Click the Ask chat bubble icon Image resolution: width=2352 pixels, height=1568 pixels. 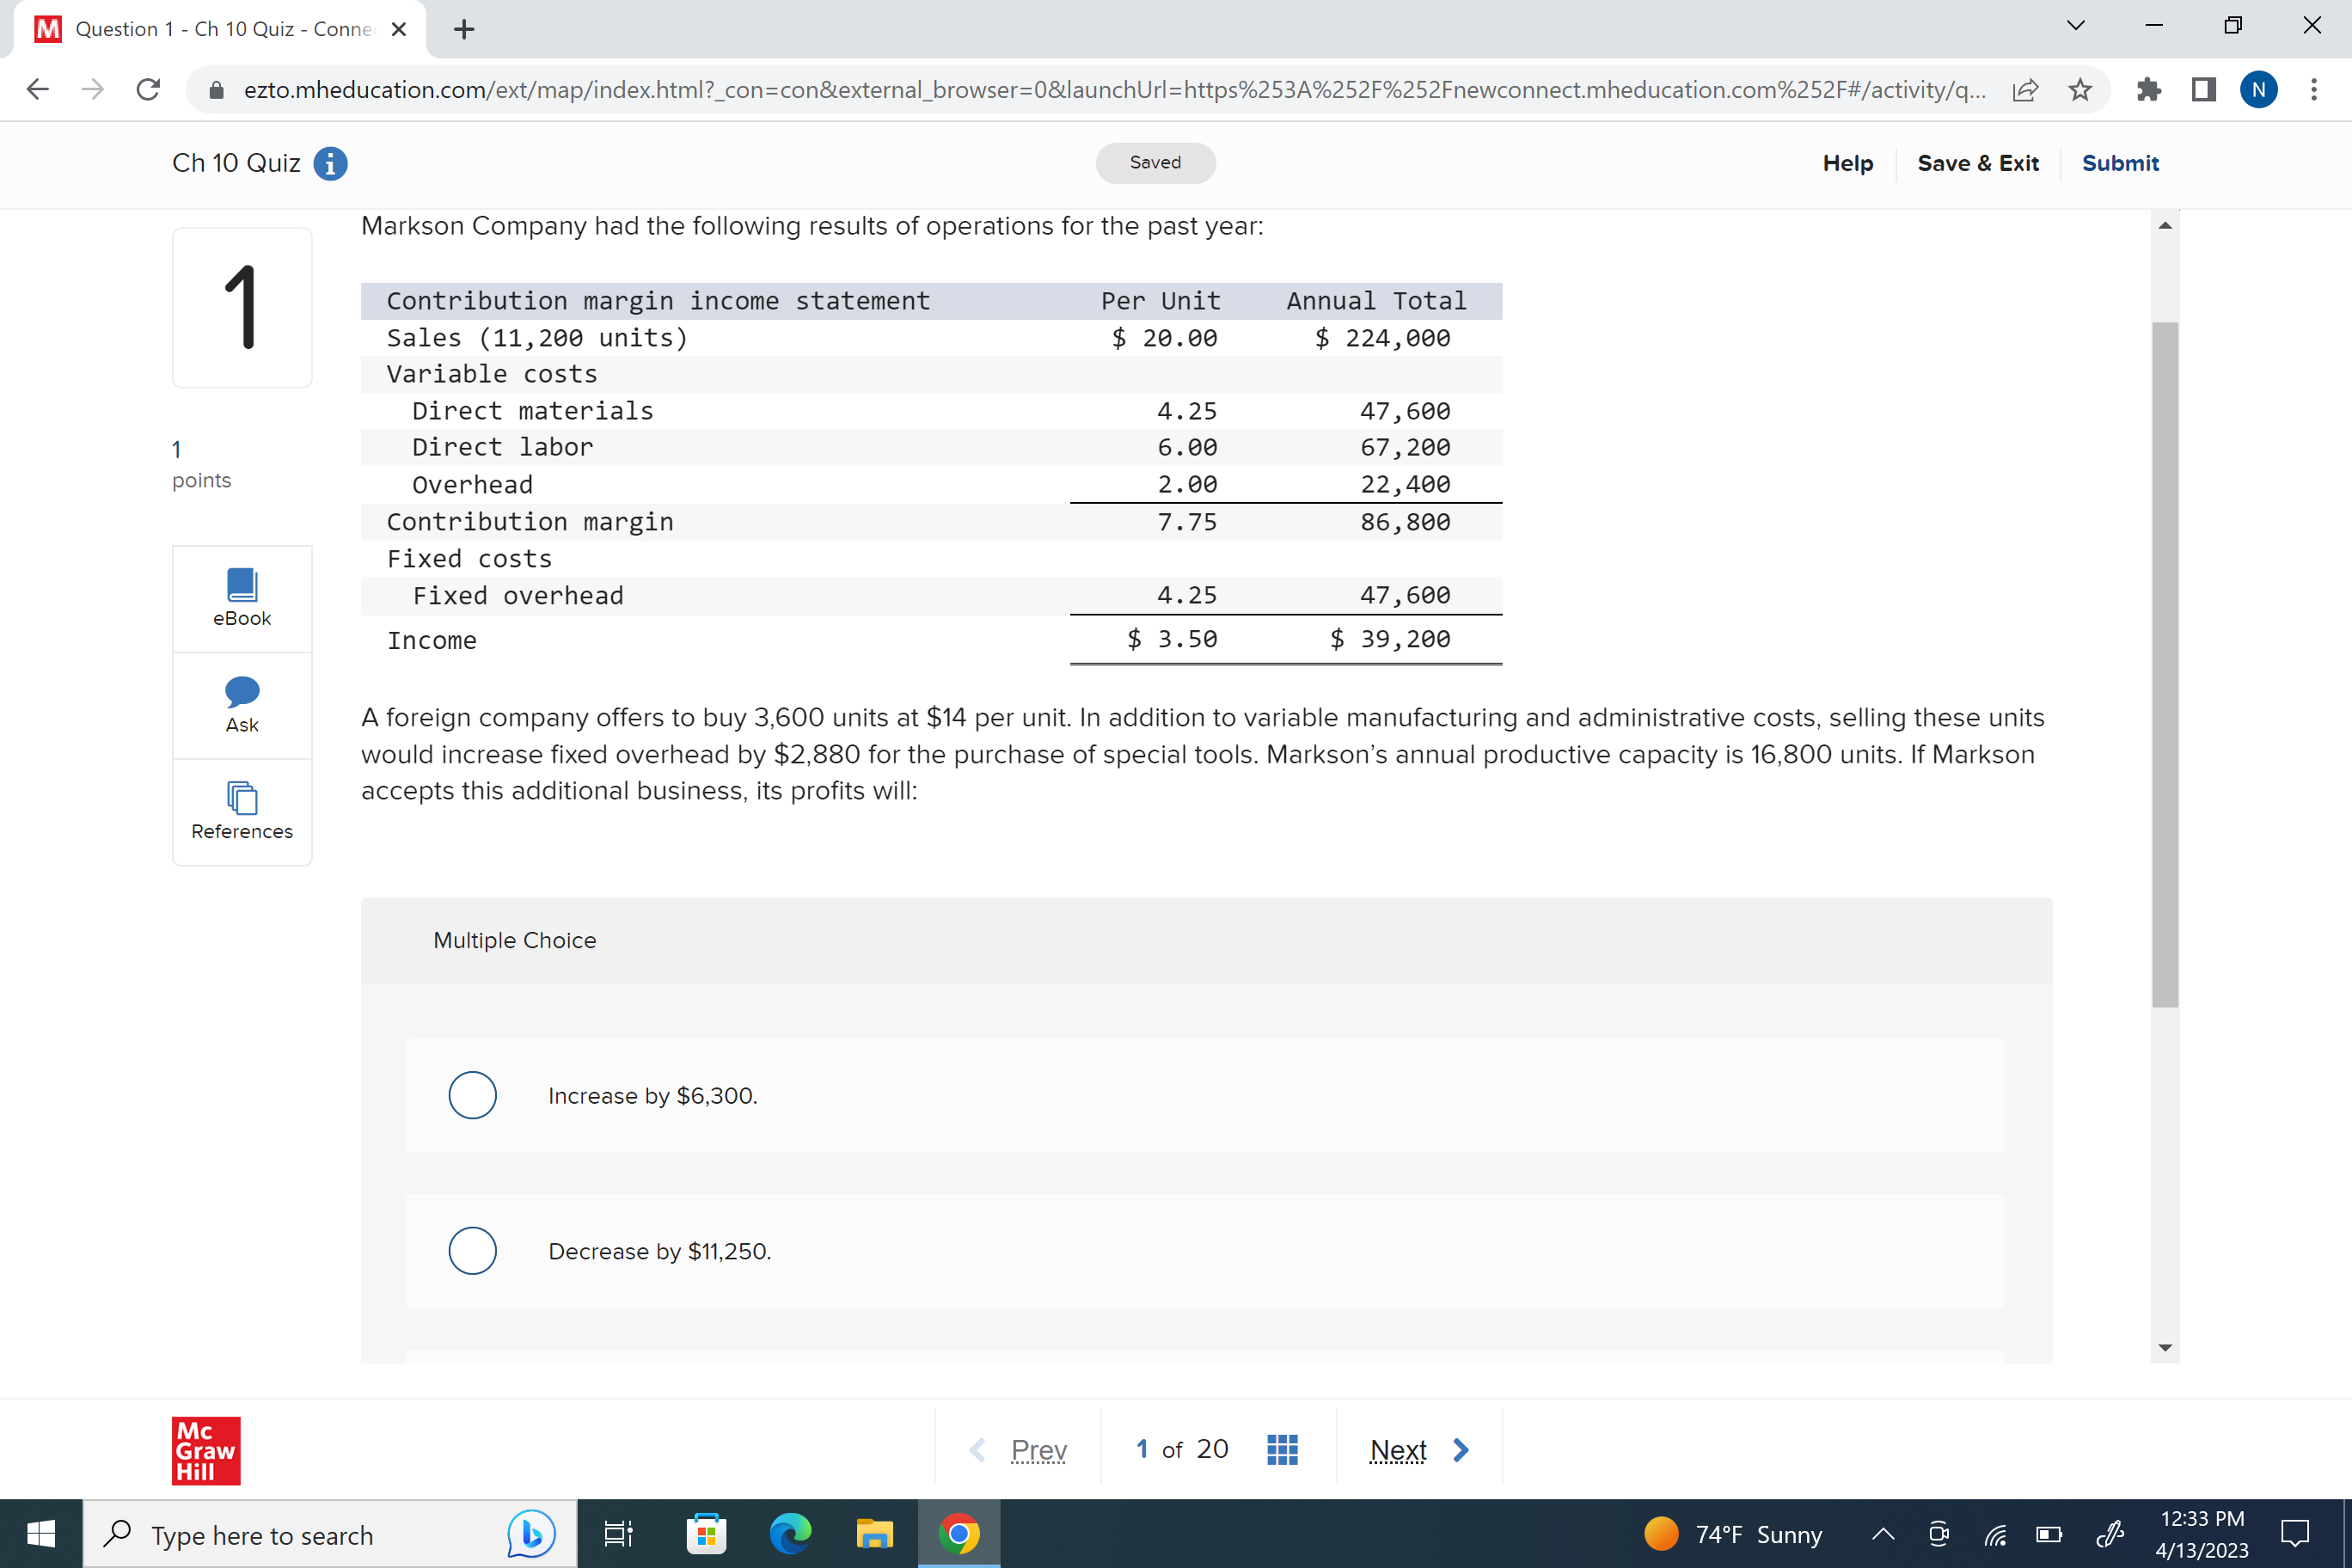[x=242, y=691]
